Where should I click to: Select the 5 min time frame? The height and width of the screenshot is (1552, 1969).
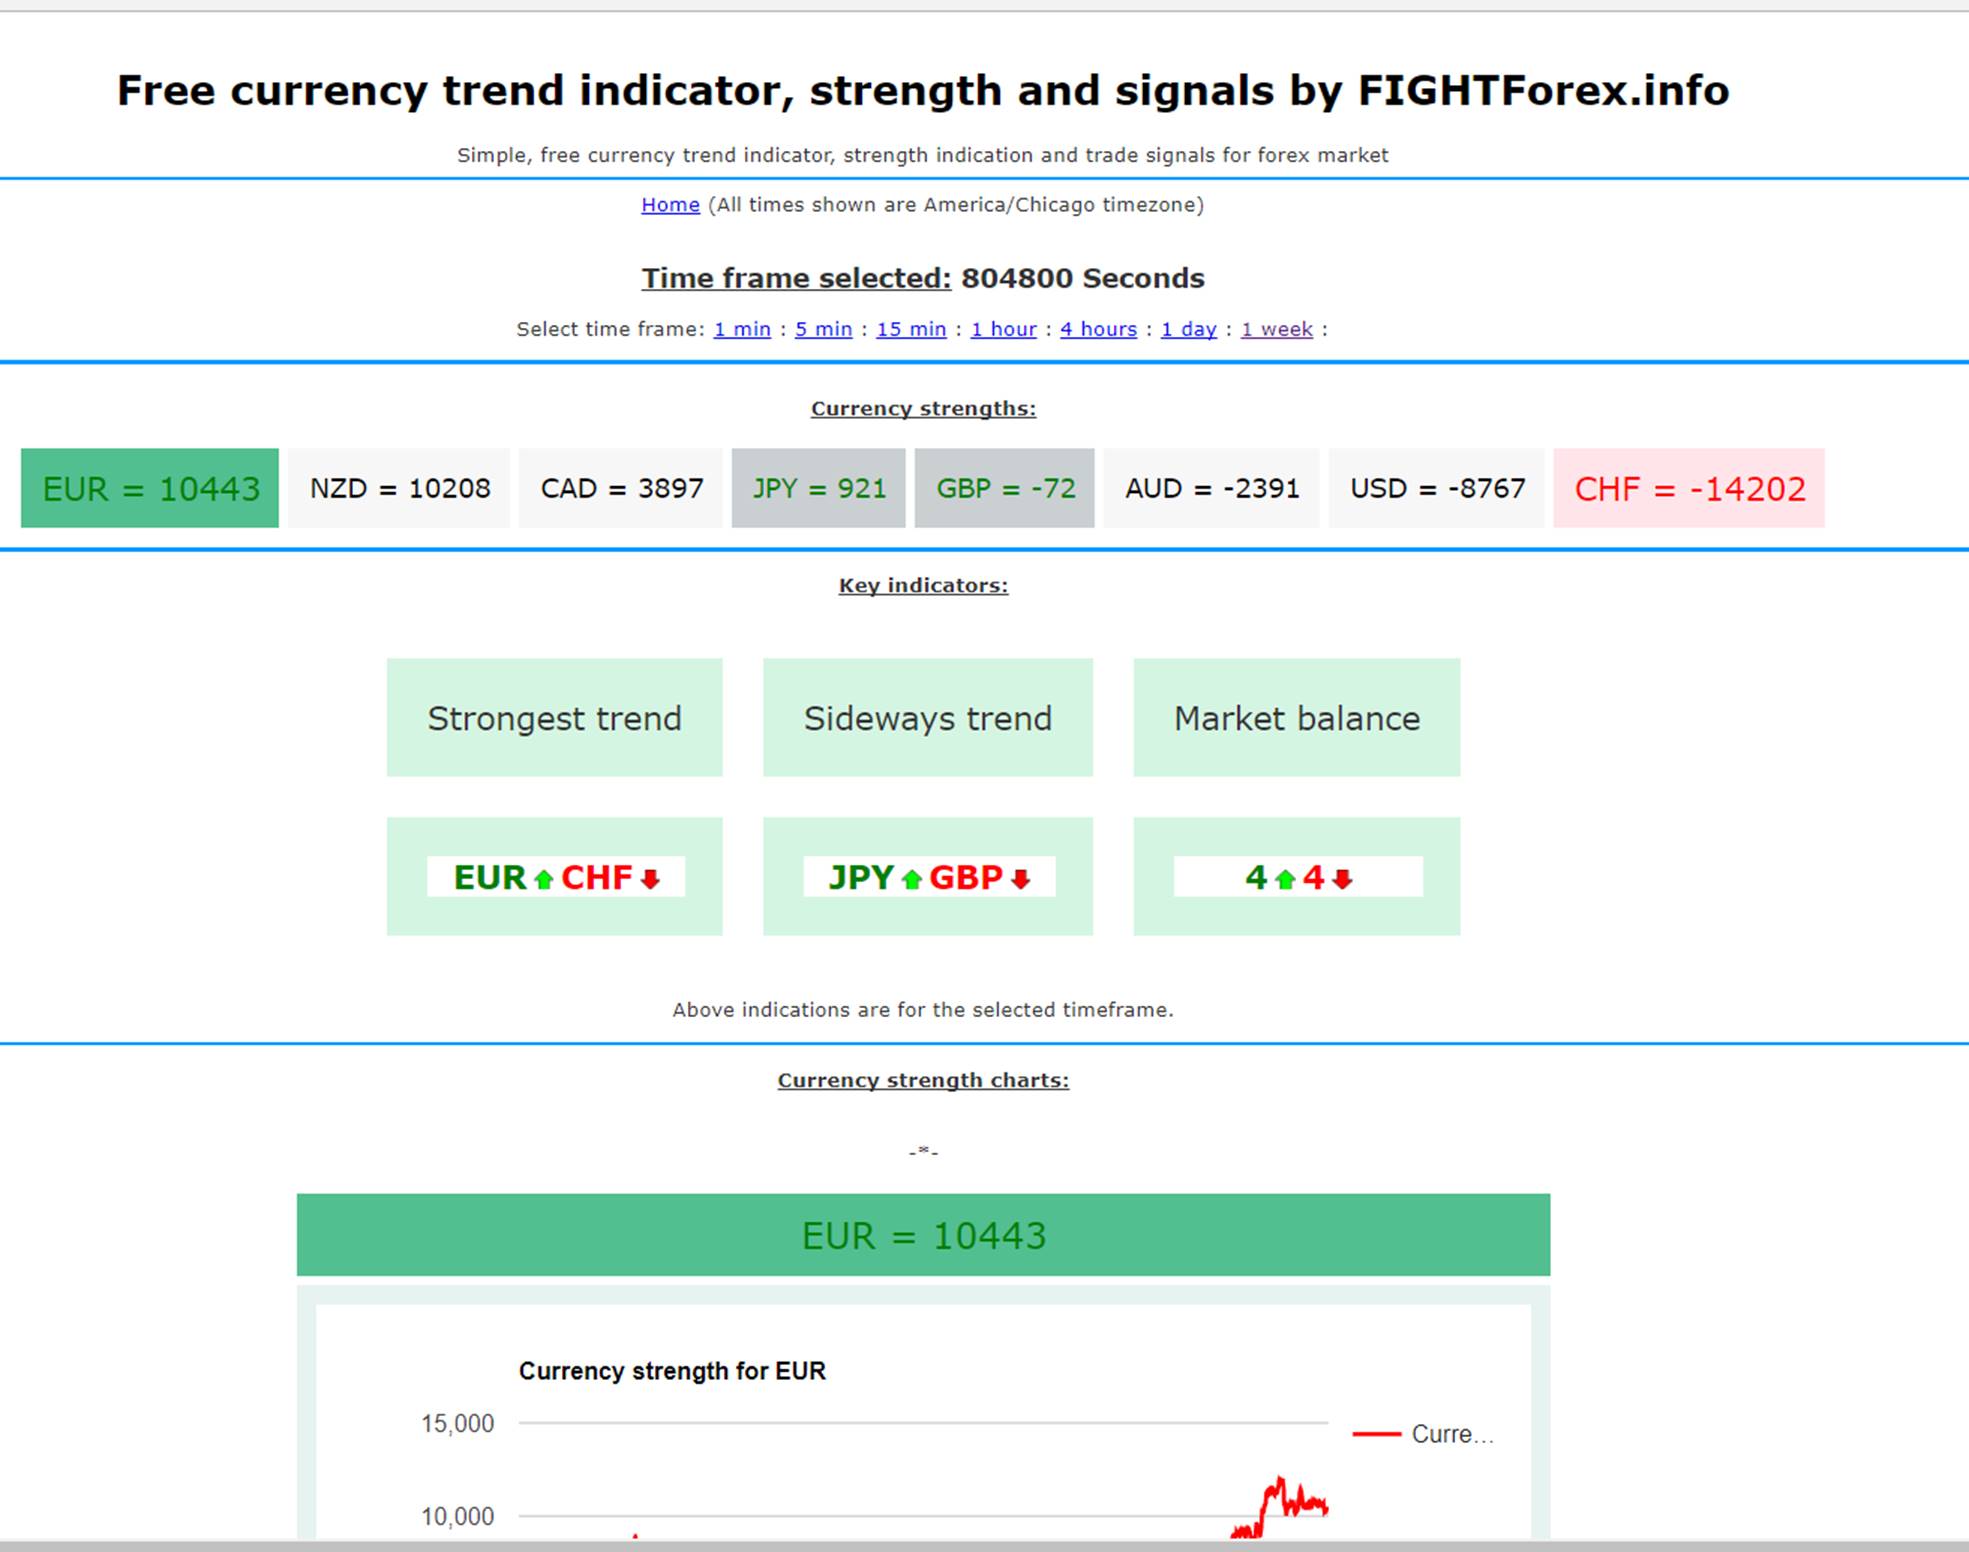pos(823,329)
